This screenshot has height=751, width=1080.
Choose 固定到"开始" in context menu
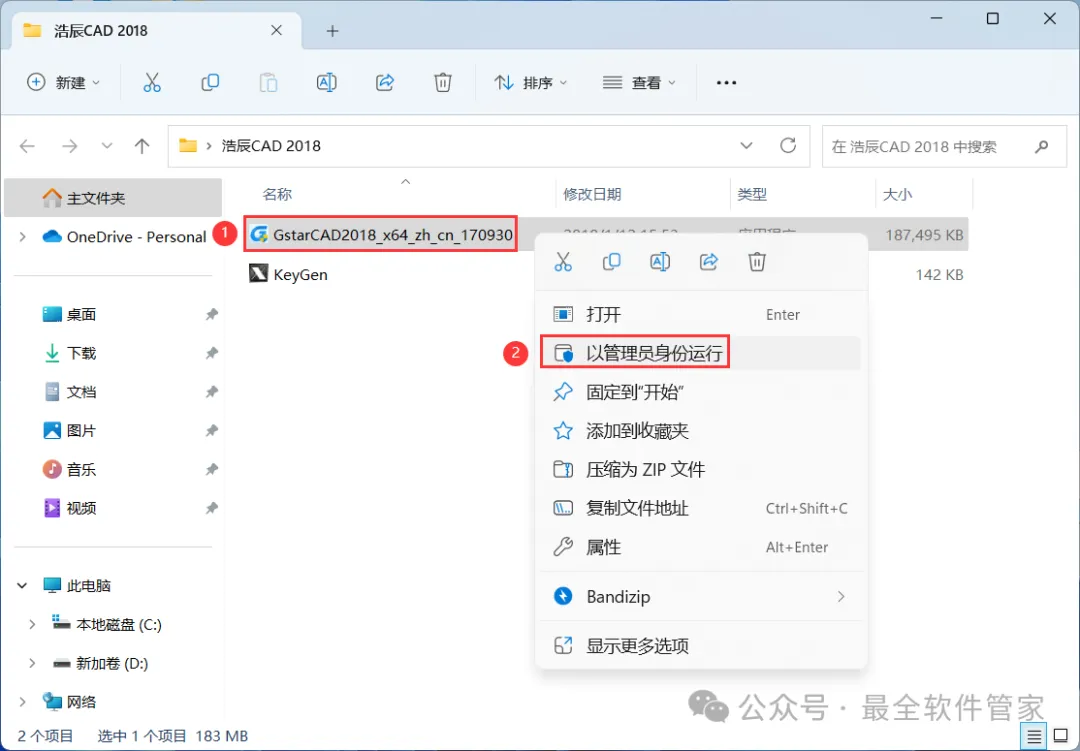(701, 392)
